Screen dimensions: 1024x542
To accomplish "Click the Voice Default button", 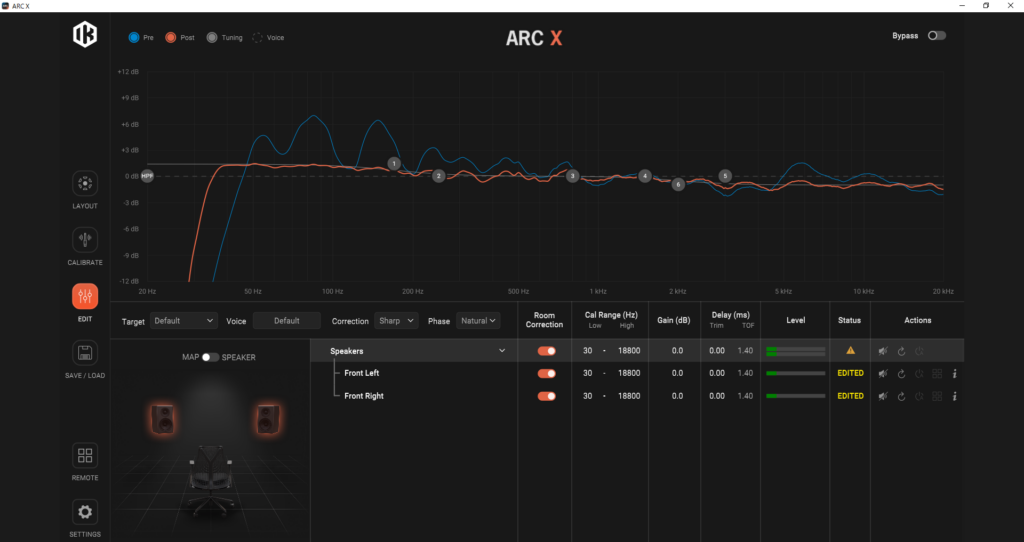I will [x=287, y=321].
